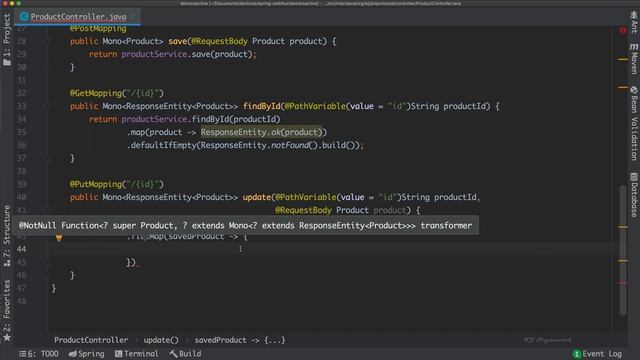Open the Spring tool window
640x360 pixels.
[x=87, y=353]
